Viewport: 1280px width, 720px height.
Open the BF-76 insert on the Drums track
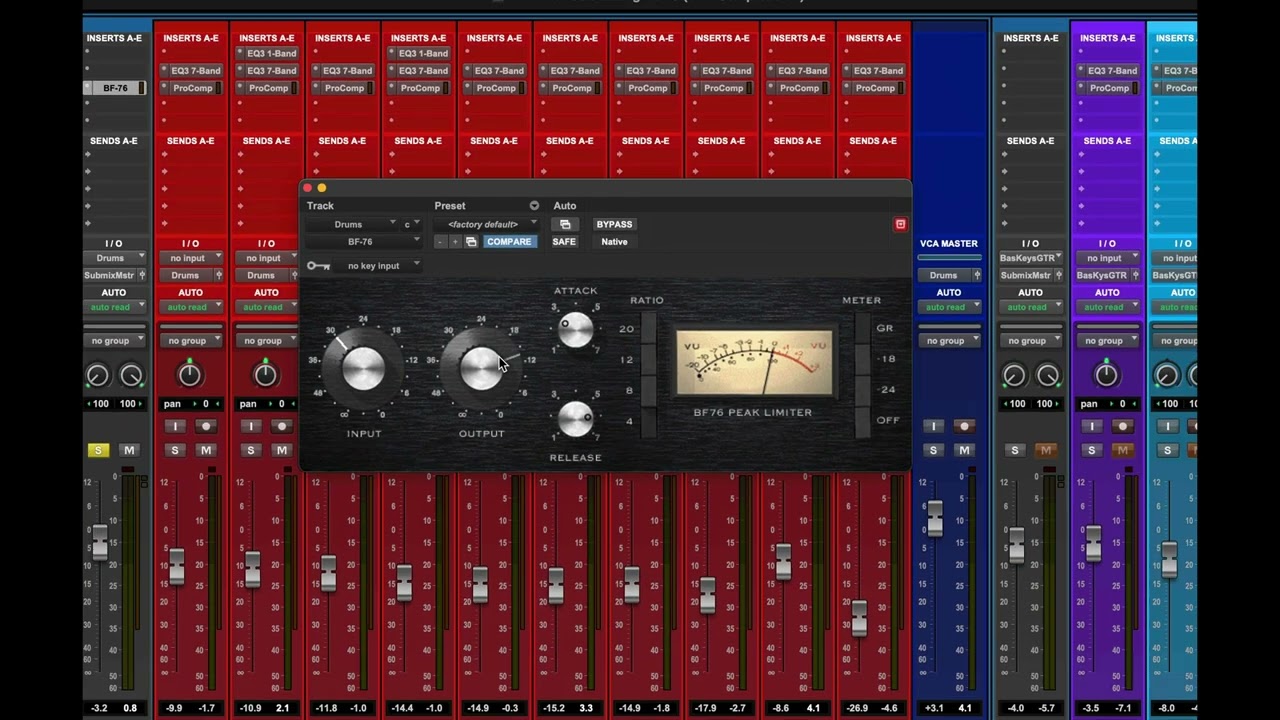(x=115, y=88)
